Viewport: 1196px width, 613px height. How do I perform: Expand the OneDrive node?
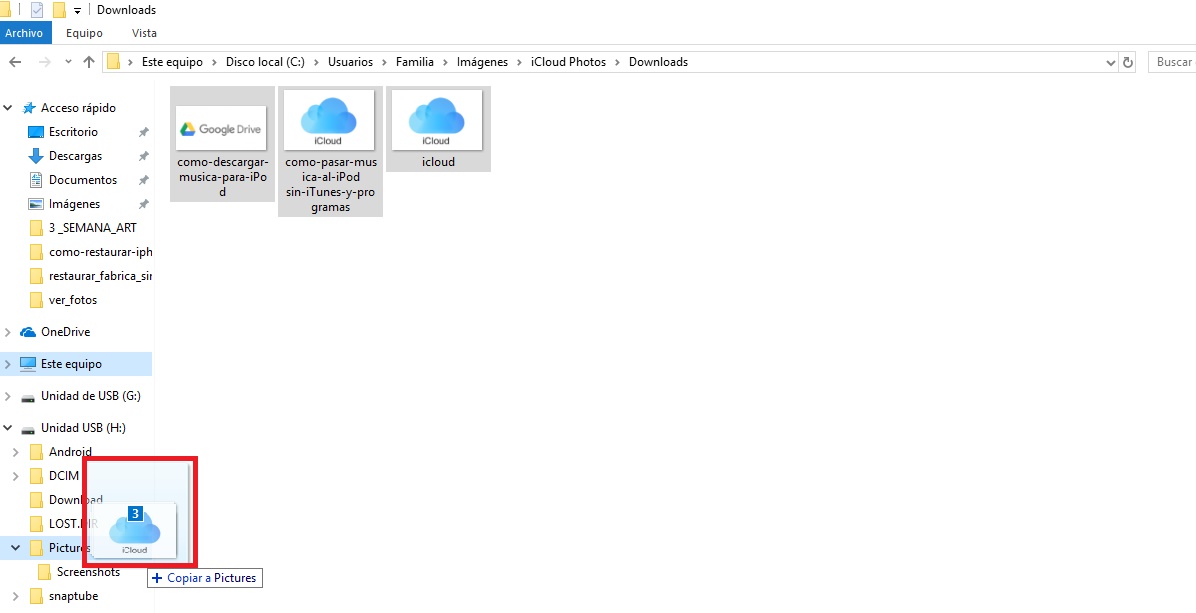tap(8, 332)
